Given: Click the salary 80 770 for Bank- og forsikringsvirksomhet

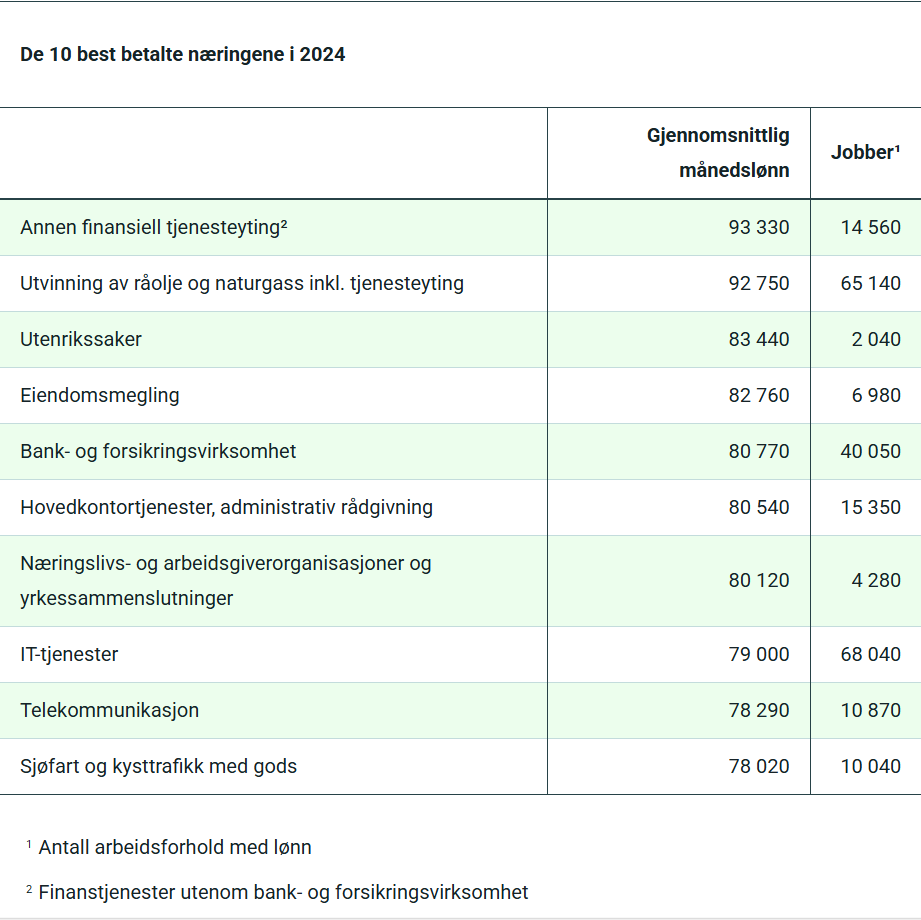Looking at the screenshot, I should pyautogui.click(x=762, y=451).
